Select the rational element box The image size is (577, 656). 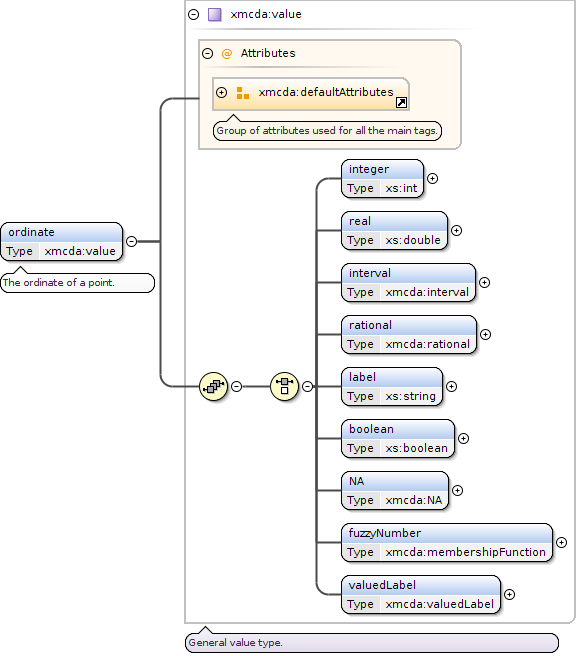[x=409, y=334]
